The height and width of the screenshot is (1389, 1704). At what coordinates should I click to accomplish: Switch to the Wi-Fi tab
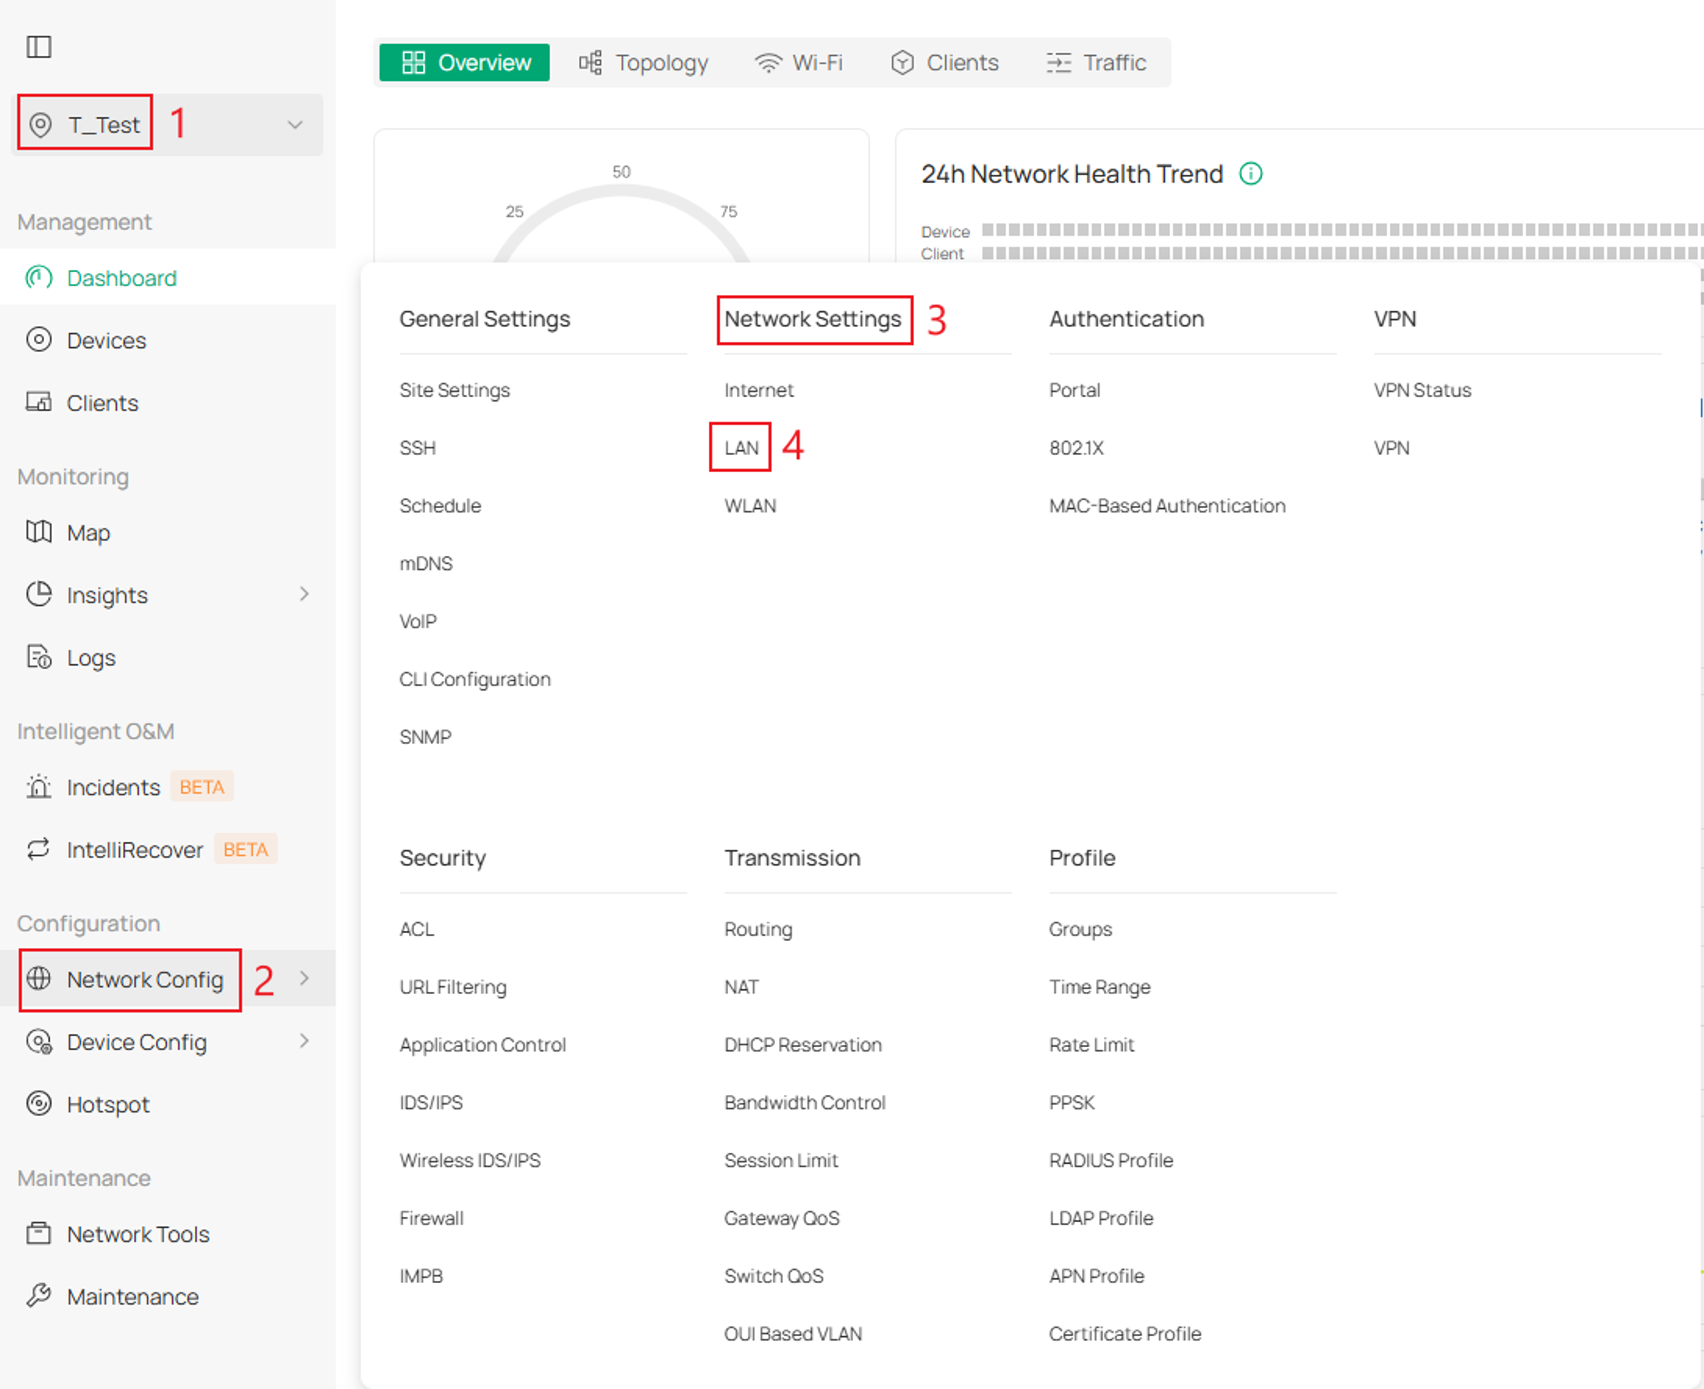pos(798,63)
